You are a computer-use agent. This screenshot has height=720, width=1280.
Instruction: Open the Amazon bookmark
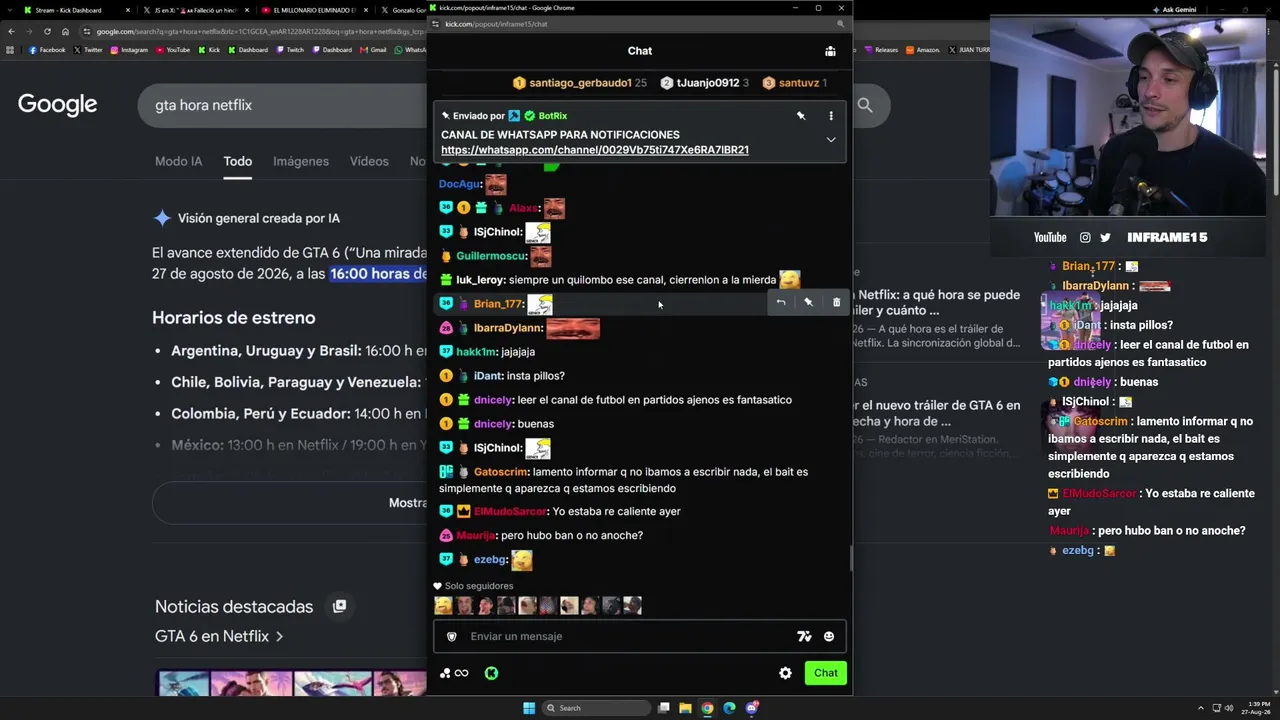(922, 50)
